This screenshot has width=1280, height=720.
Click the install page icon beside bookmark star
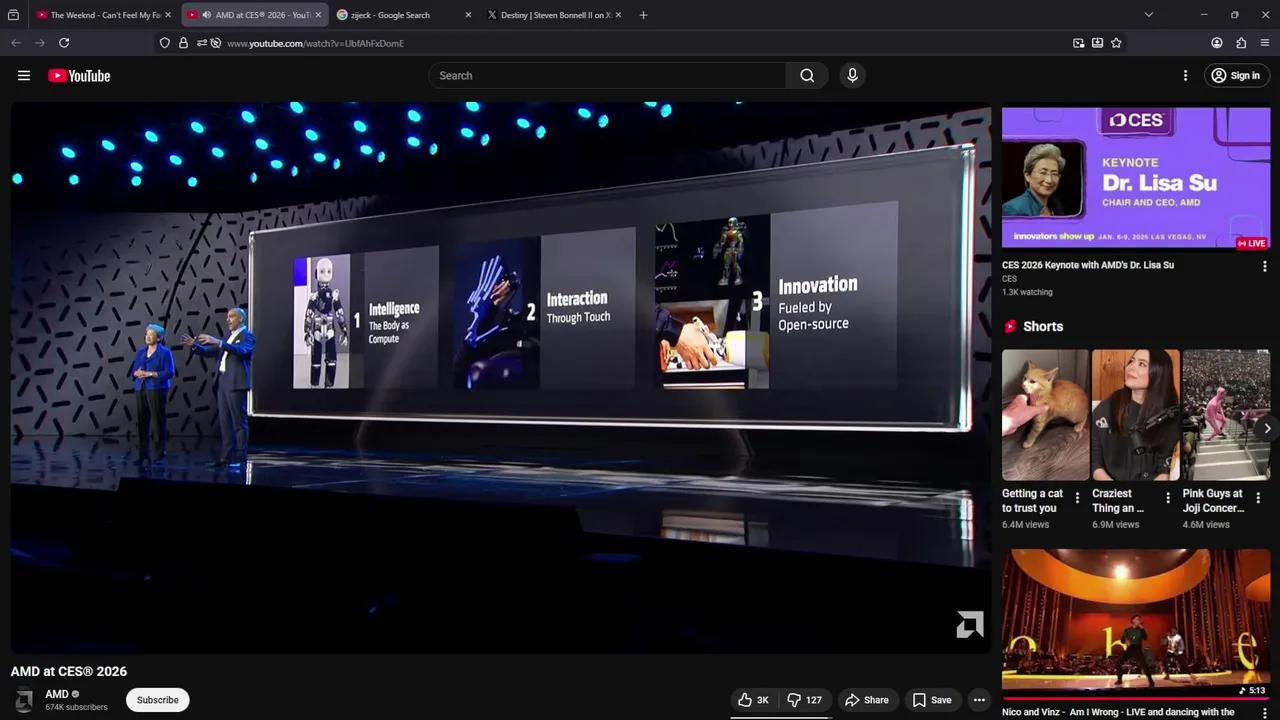pyautogui.click(x=1097, y=43)
